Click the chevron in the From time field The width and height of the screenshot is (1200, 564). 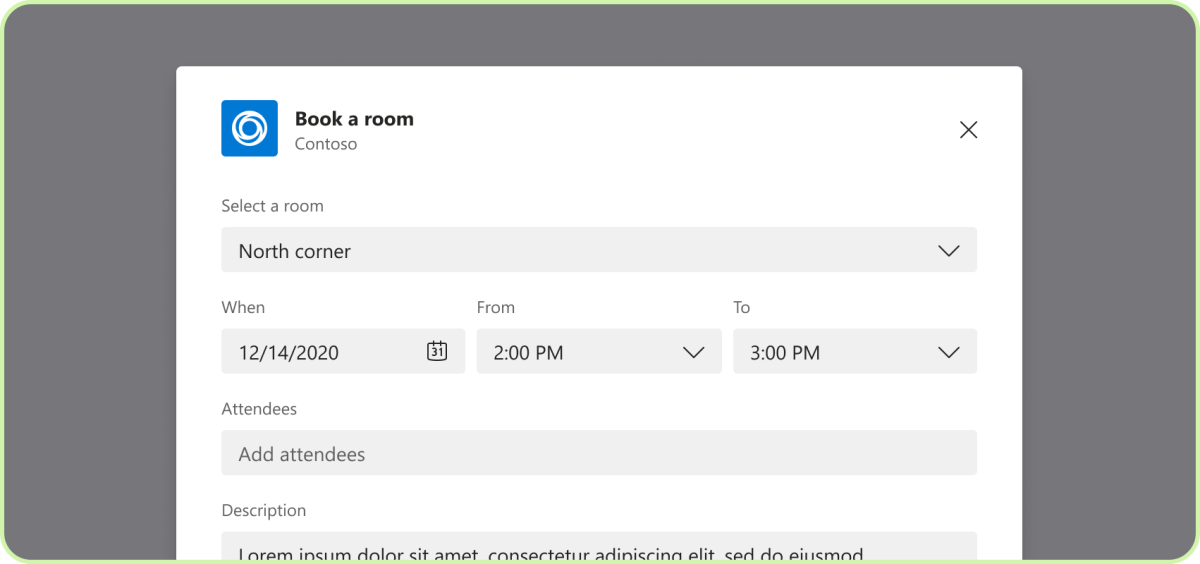pyautogui.click(x=693, y=352)
